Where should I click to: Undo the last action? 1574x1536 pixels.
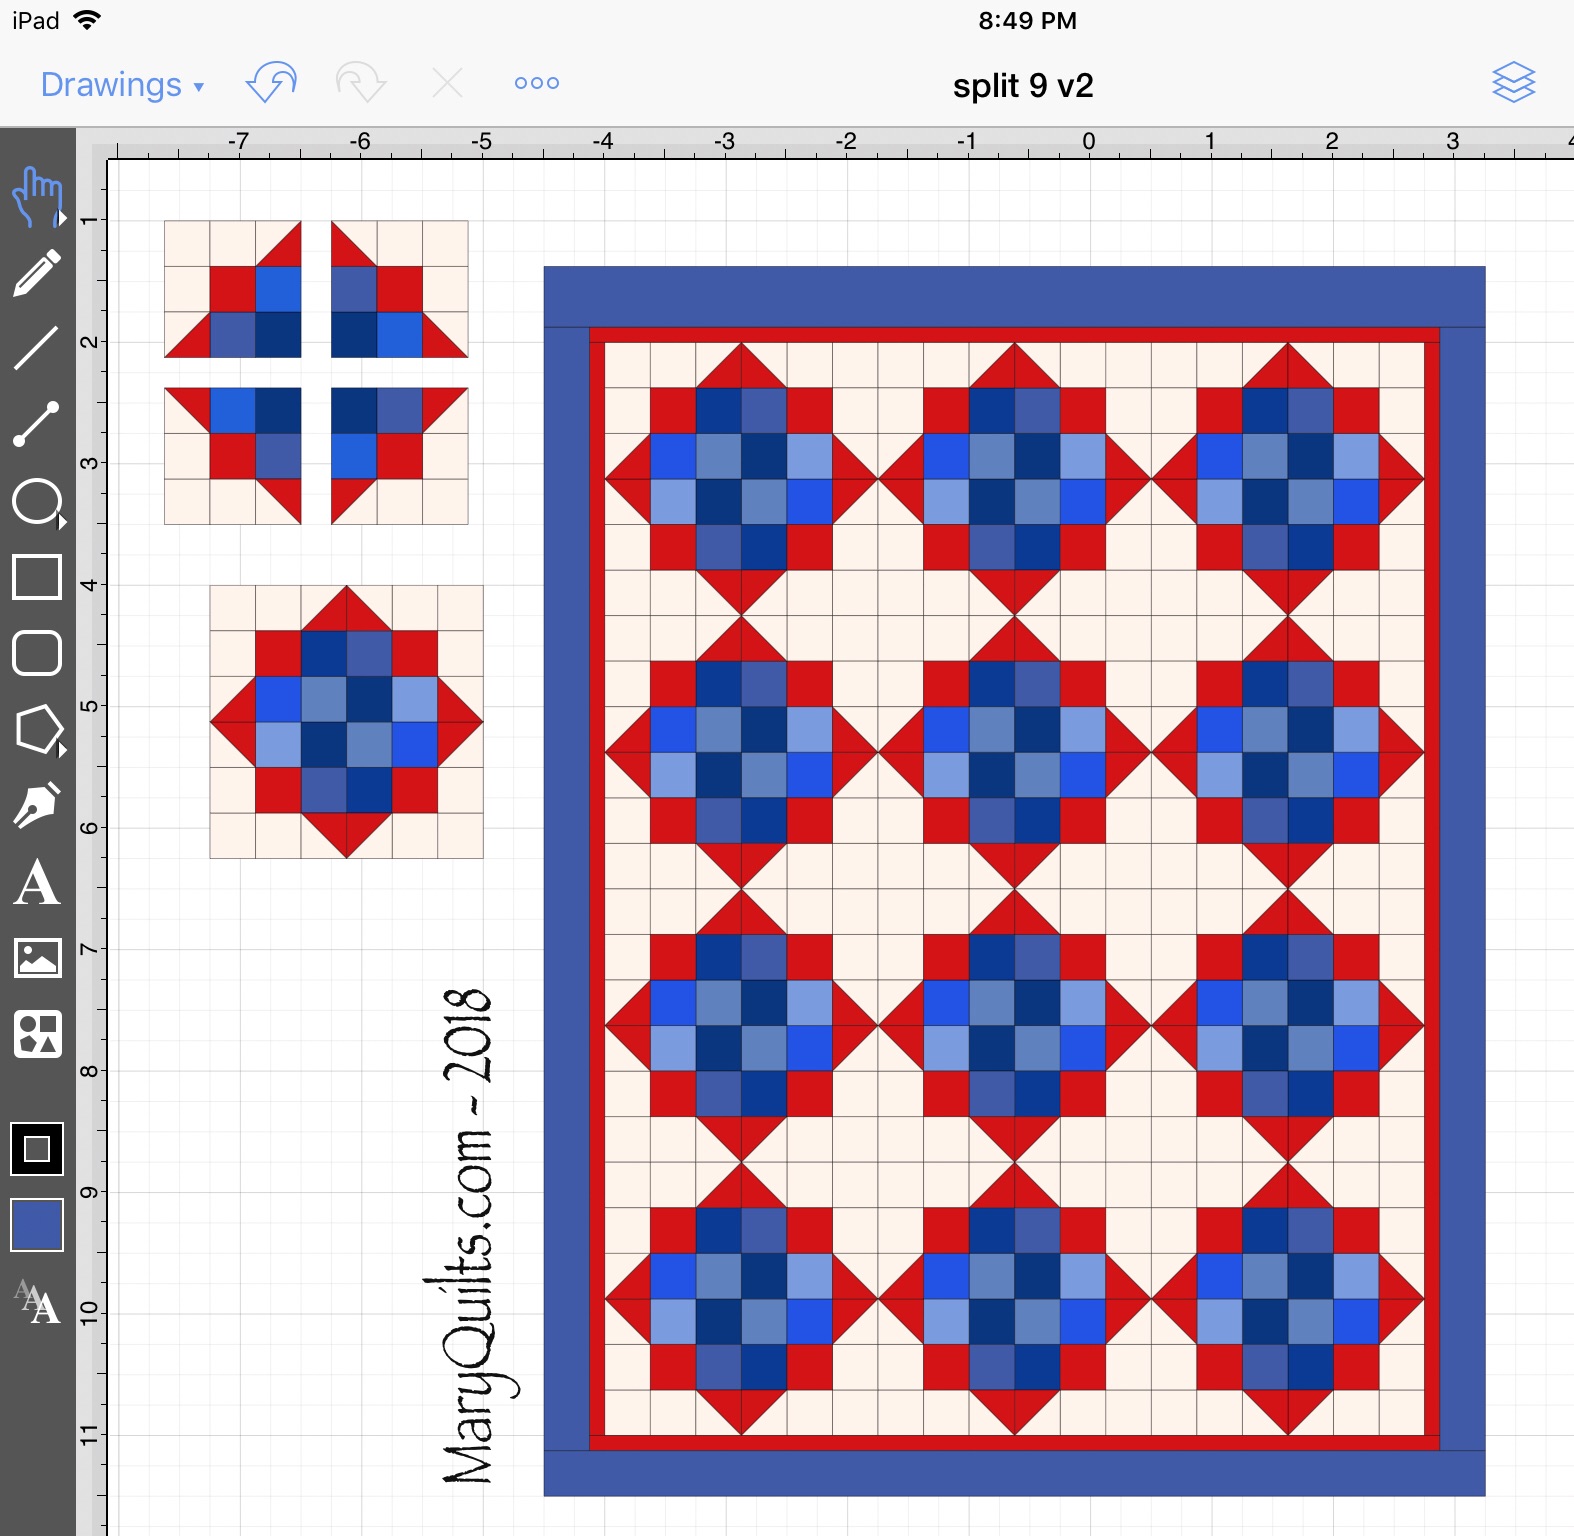[271, 83]
